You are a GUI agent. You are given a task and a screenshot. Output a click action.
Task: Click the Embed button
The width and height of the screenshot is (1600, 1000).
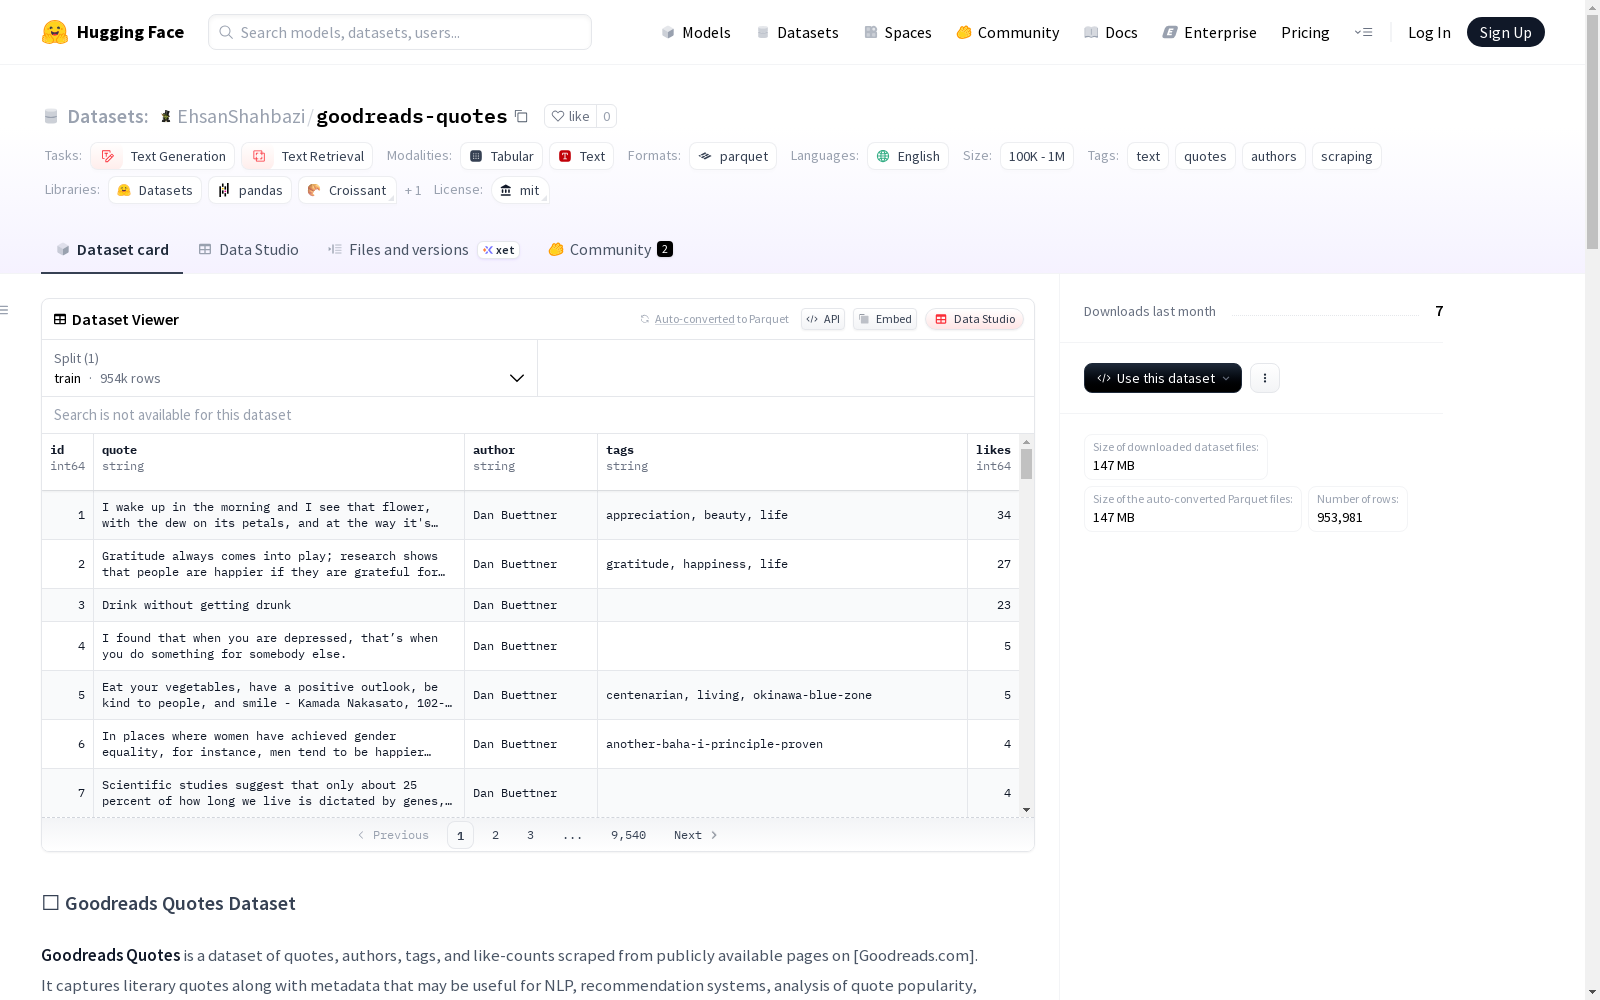[x=885, y=319]
